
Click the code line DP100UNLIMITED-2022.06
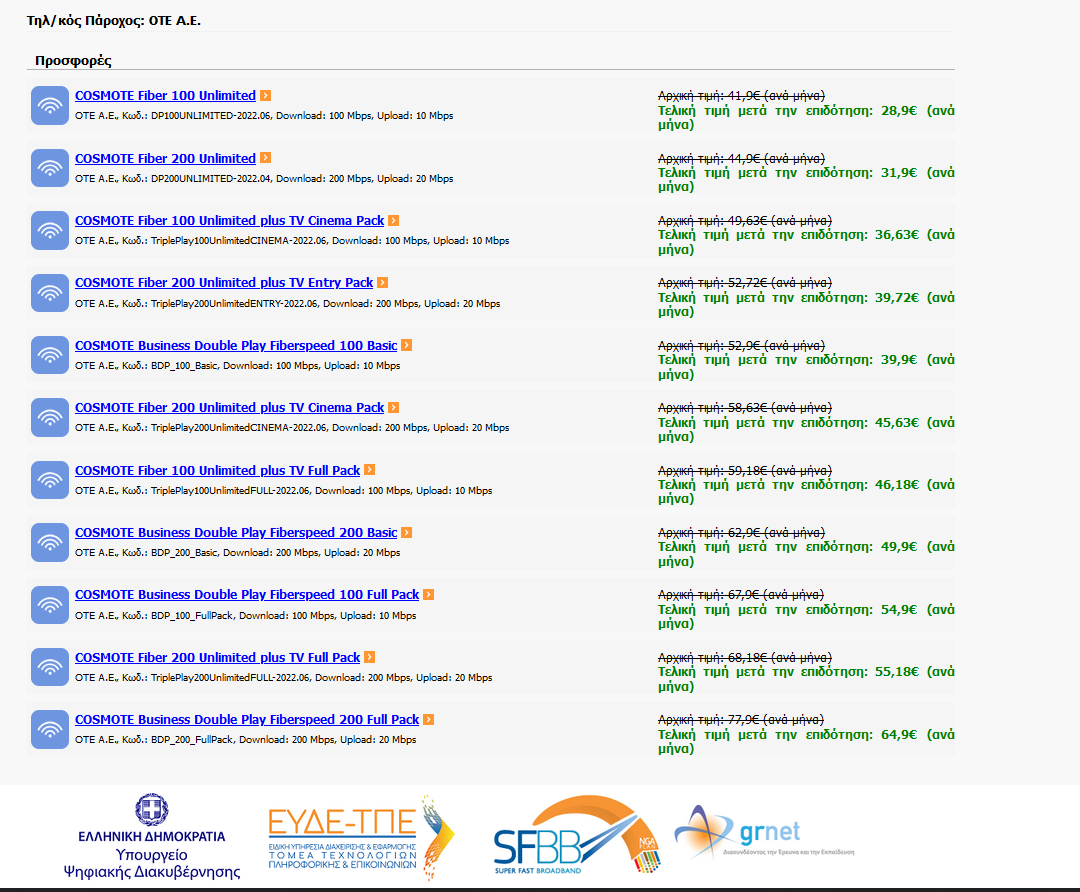coord(264,116)
